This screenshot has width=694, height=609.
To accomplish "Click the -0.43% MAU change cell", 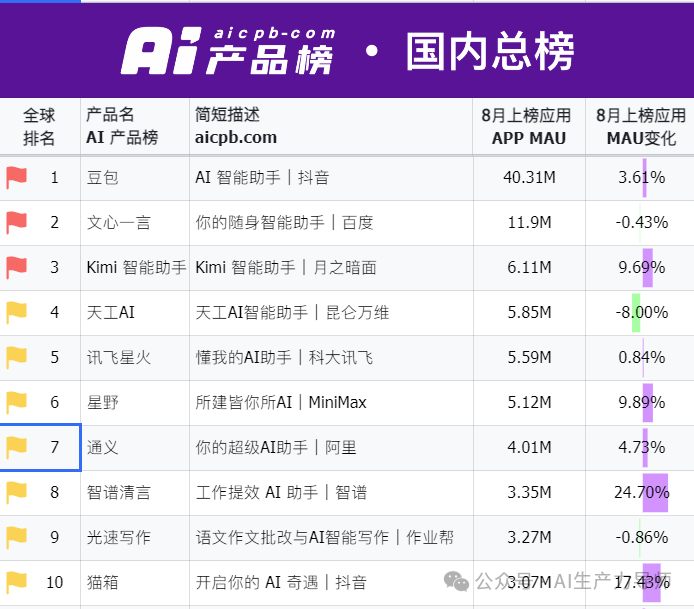I will click(640, 223).
